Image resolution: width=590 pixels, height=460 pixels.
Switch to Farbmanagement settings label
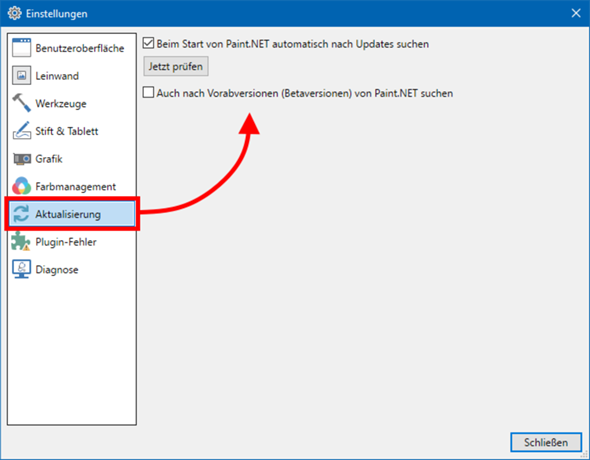[76, 187]
